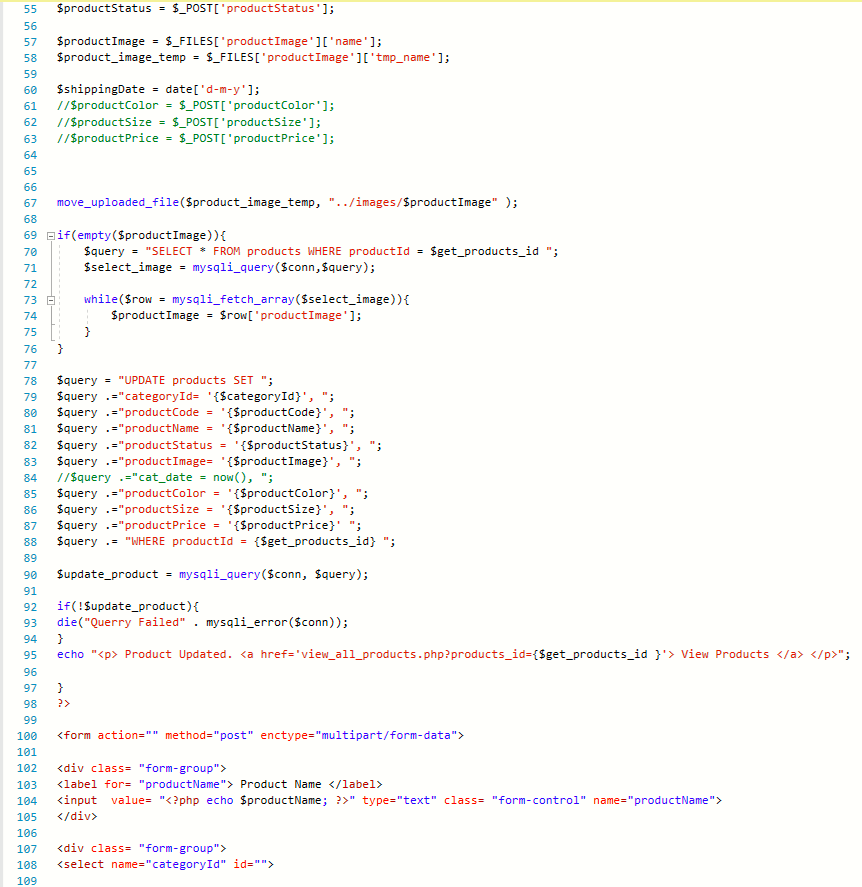Collapse the while loop fold marker

coord(50,300)
